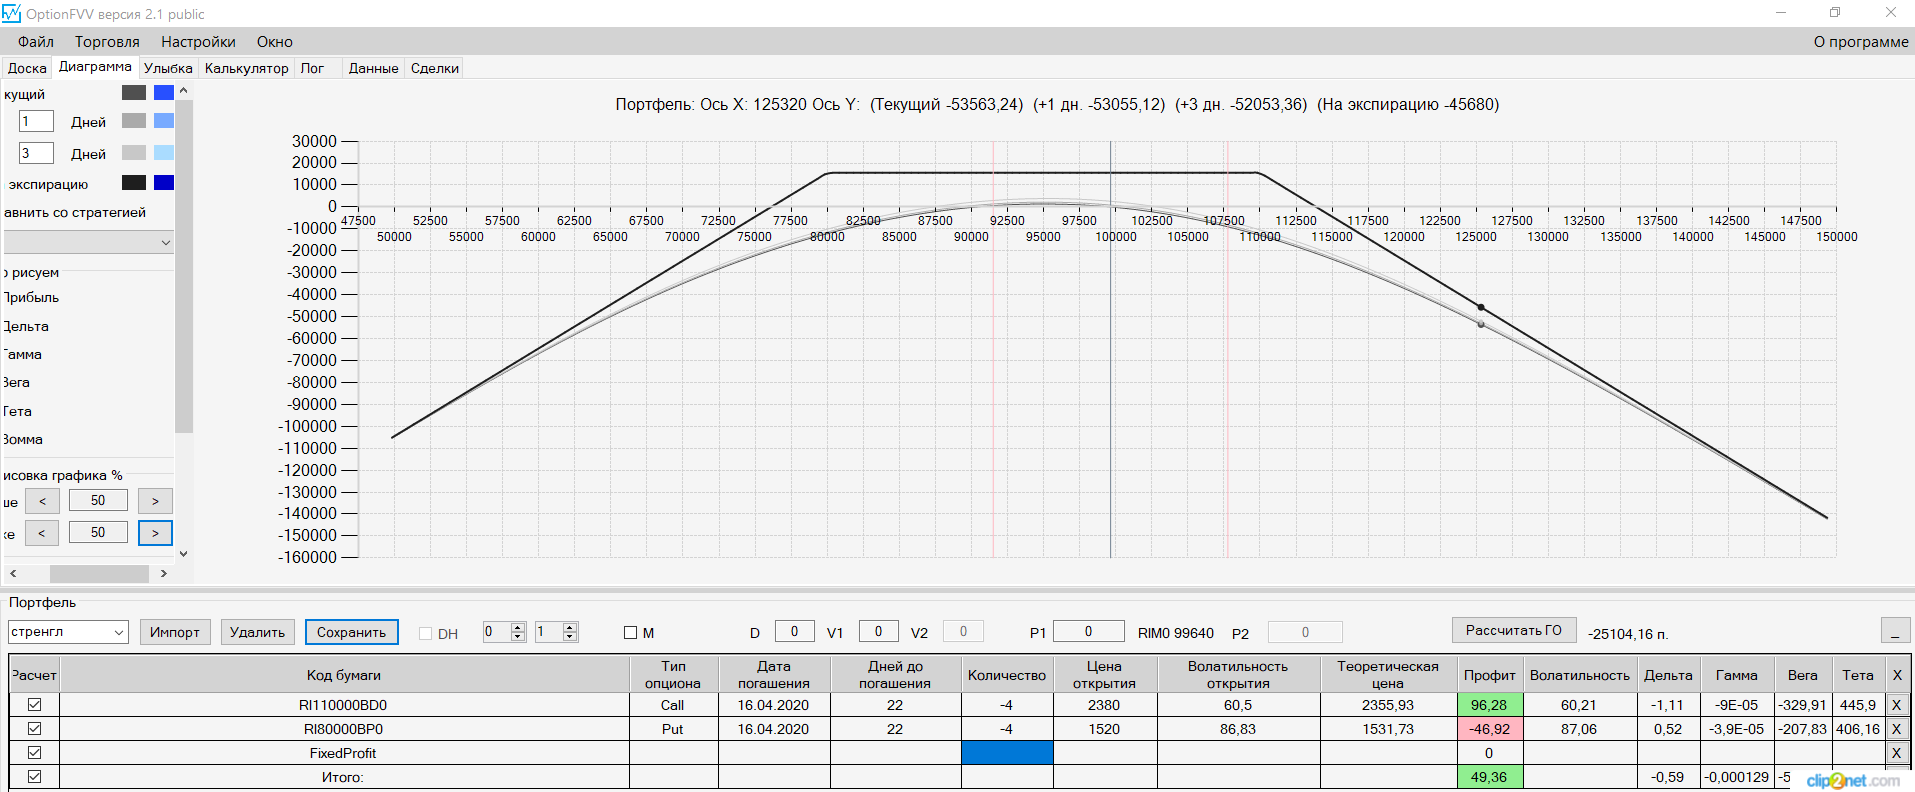
Task: Uncheck calculation for Итого row
Action: click(x=34, y=776)
